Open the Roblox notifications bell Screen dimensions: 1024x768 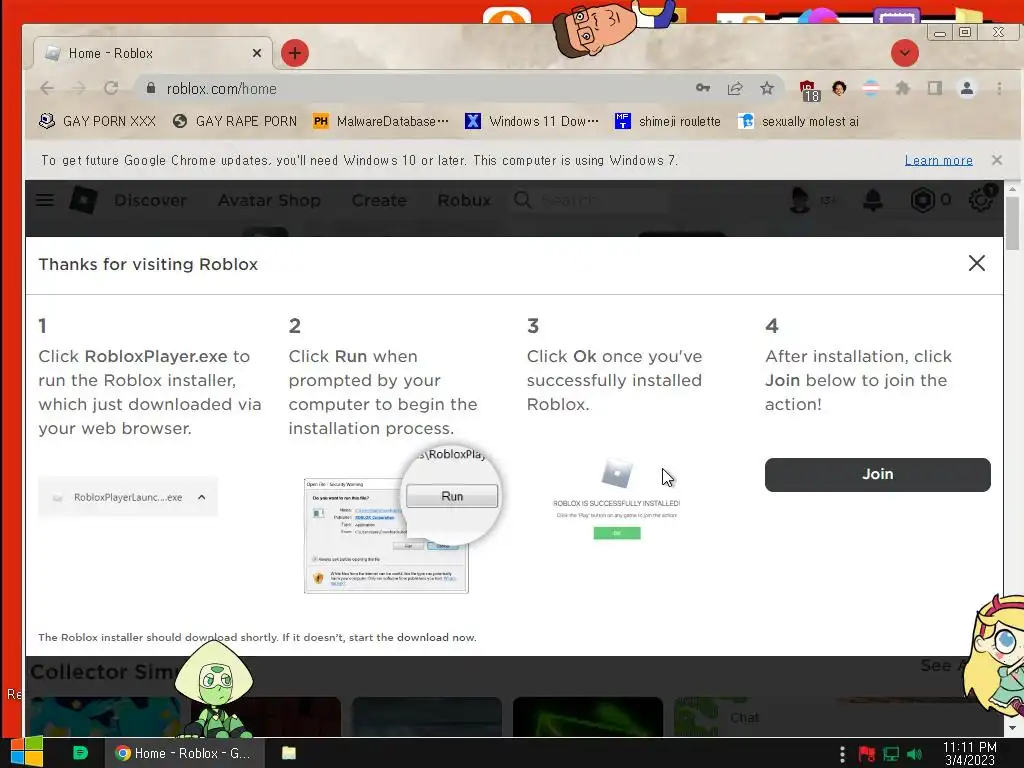(x=873, y=200)
